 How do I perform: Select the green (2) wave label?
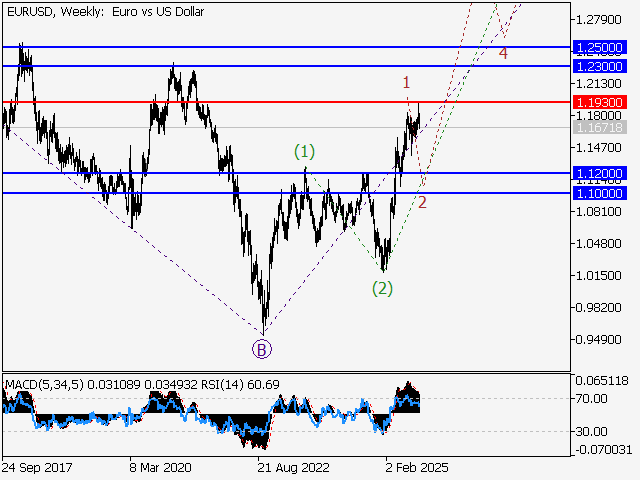[x=382, y=289]
